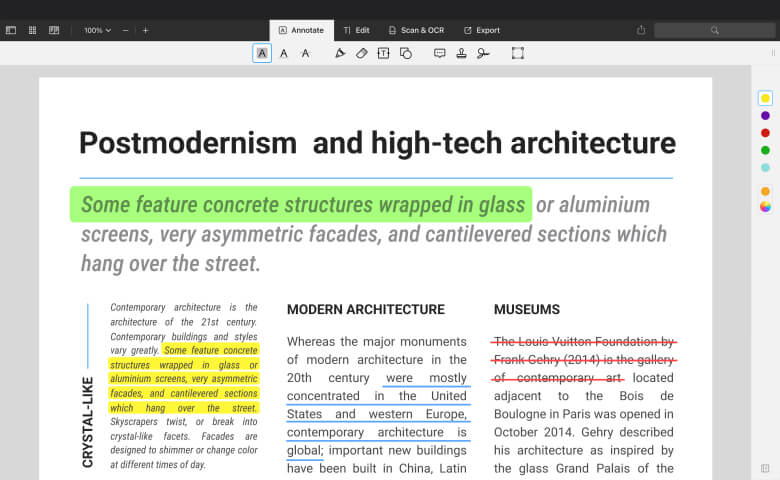Open the signature tool
780x480 pixels.
click(483, 53)
